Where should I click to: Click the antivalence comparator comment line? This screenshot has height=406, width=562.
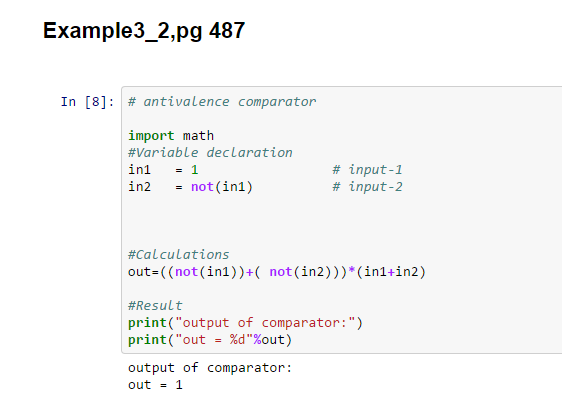click(222, 102)
